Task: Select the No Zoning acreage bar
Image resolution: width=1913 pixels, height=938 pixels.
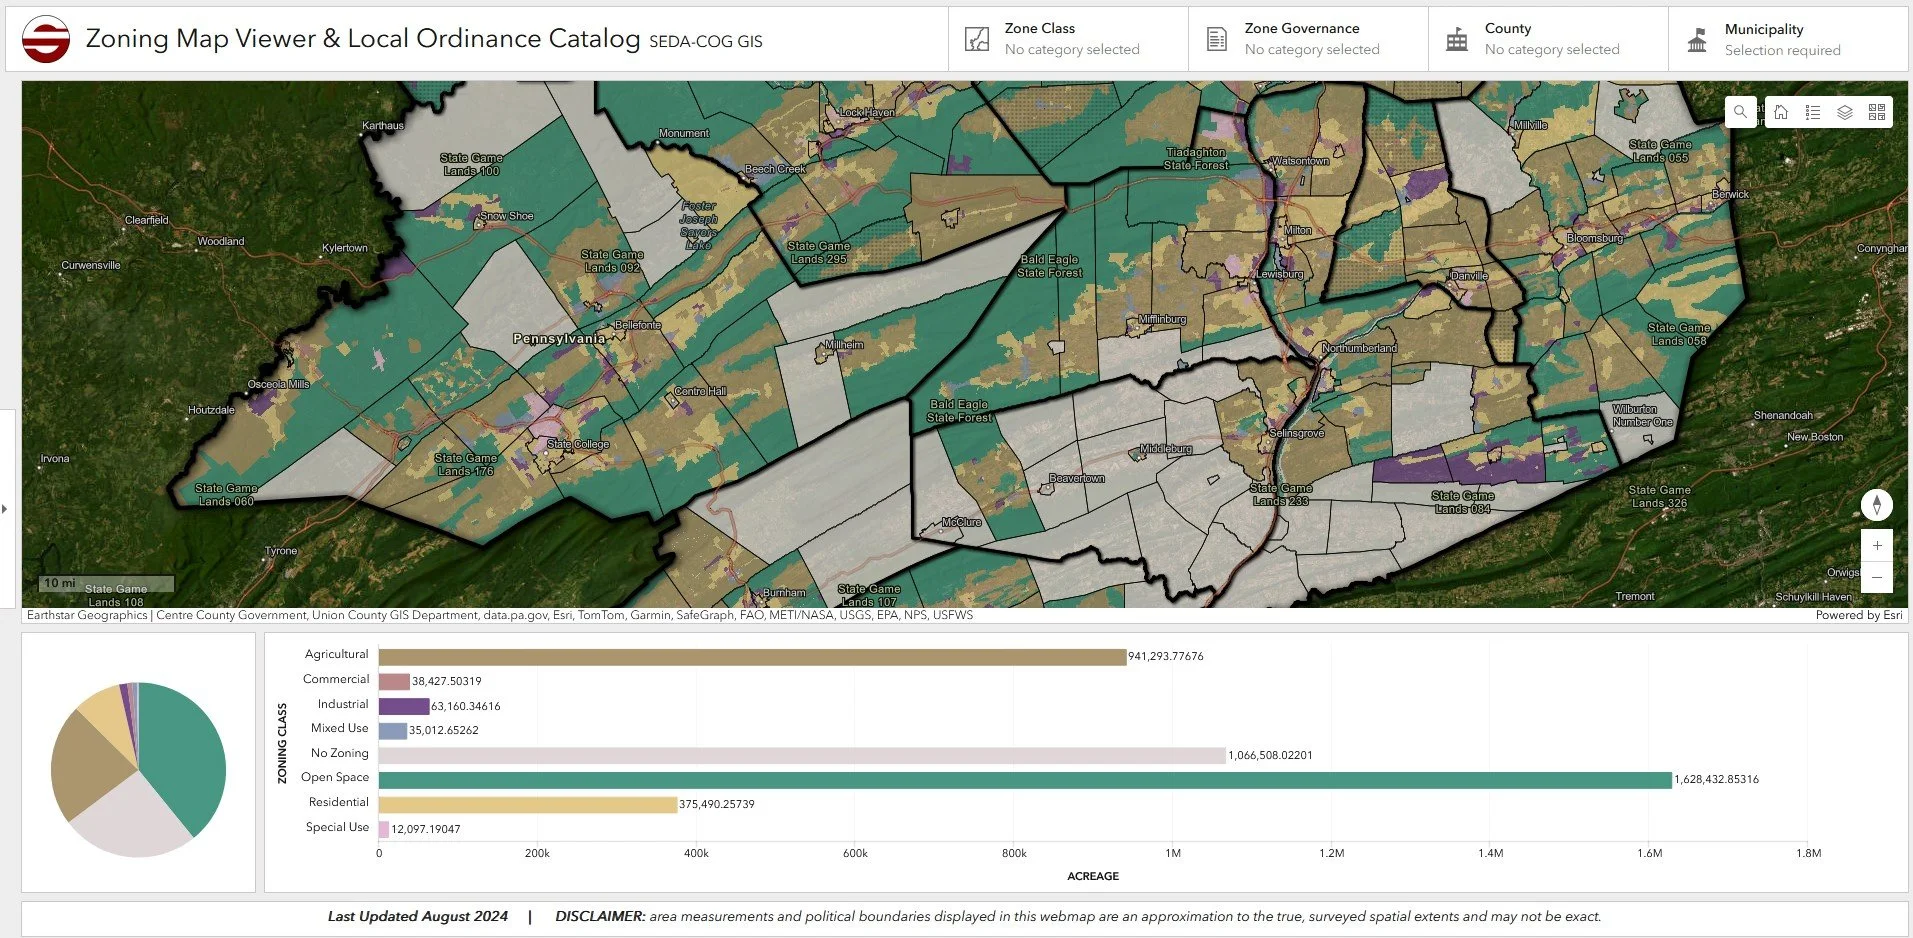Action: pos(802,755)
